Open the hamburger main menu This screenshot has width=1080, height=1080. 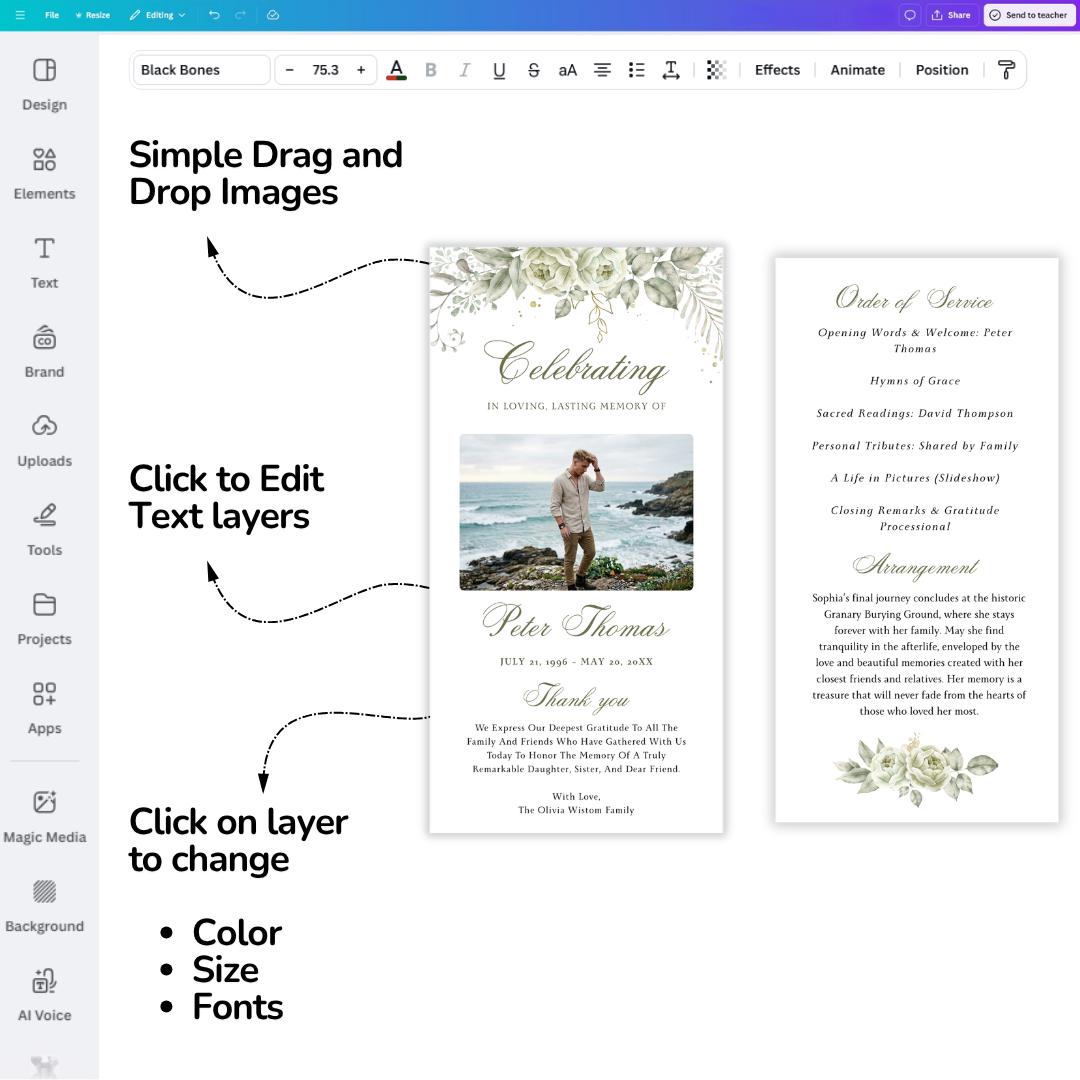[x=20, y=15]
